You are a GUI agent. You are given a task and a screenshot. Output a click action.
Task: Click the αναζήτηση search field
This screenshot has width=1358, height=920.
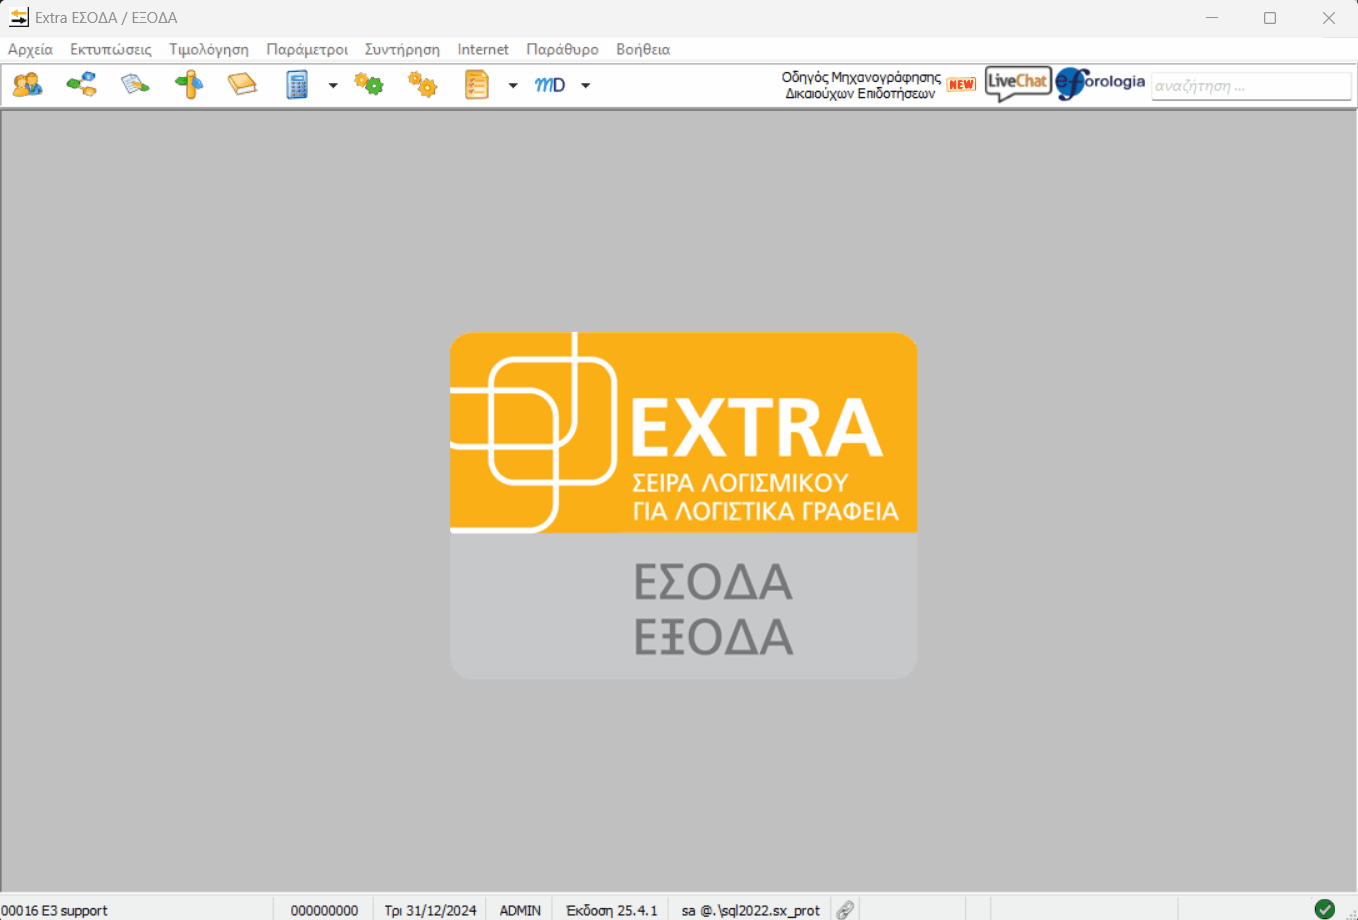(1250, 86)
